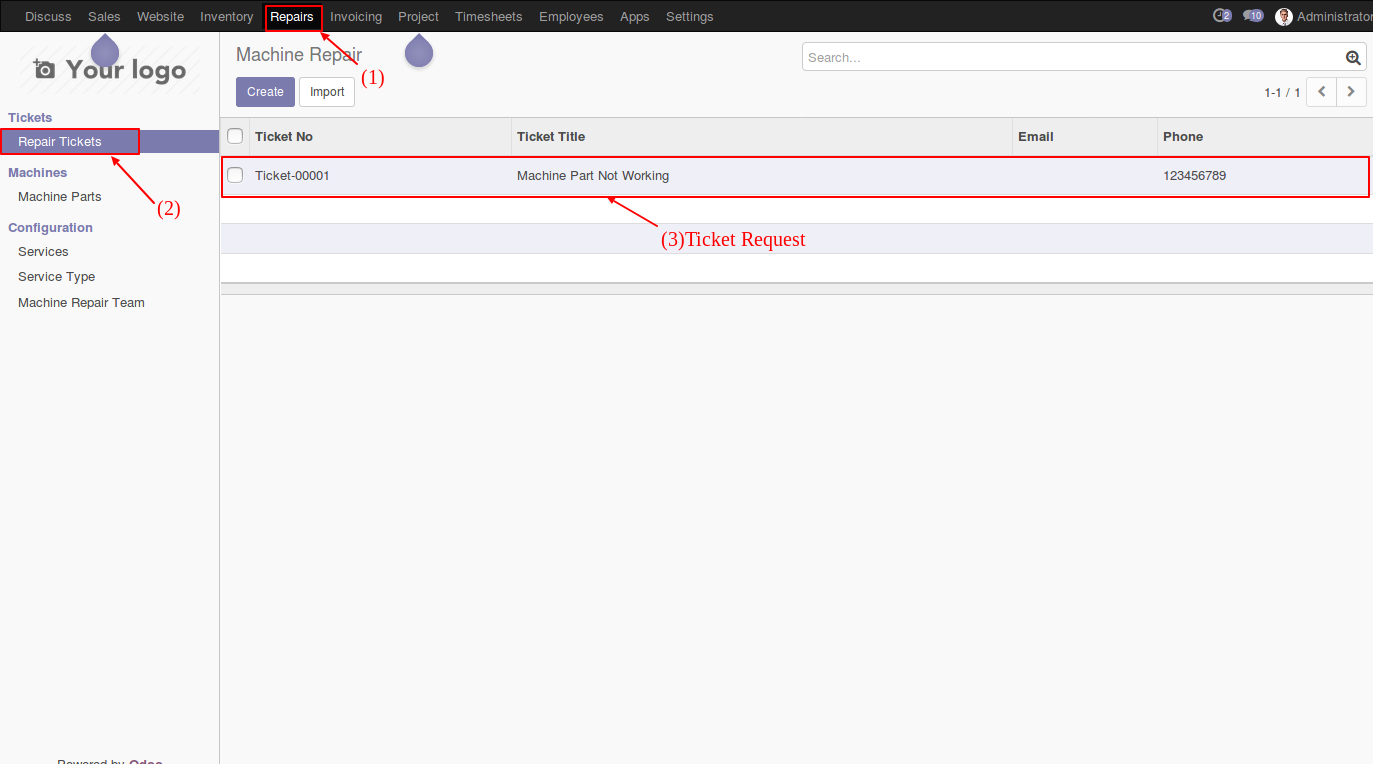The width and height of the screenshot is (1373, 764).
Task: Click the Machine Repair breadcrumb title
Action: pos(299,55)
